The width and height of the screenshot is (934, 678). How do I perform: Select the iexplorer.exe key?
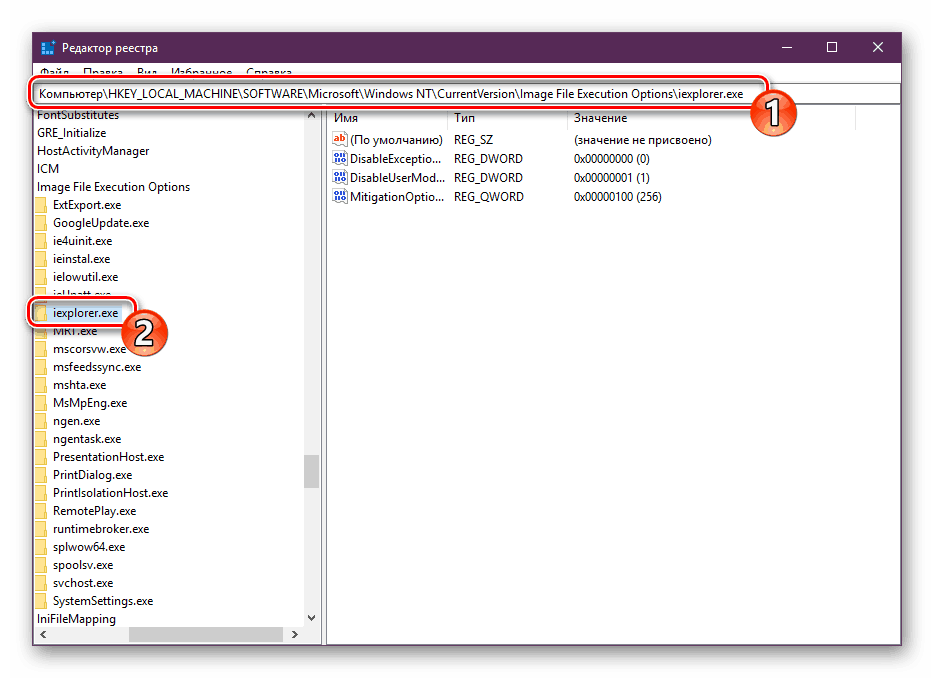click(85, 313)
